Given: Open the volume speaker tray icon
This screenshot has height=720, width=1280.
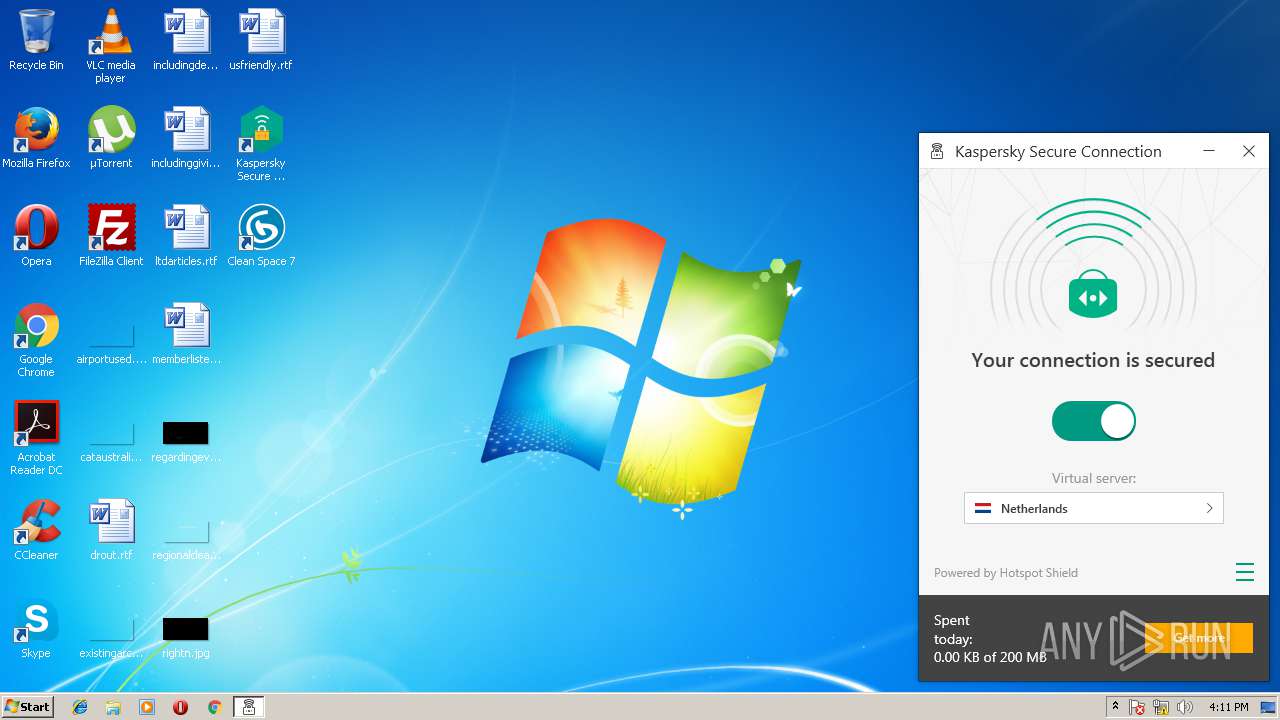Looking at the screenshot, I should [x=1185, y=707].
